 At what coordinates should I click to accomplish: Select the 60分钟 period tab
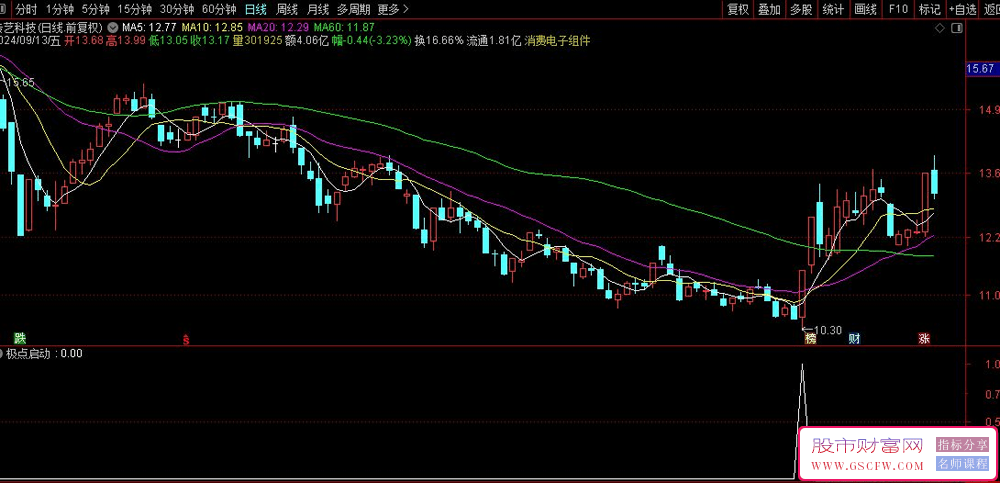[219, 9]
